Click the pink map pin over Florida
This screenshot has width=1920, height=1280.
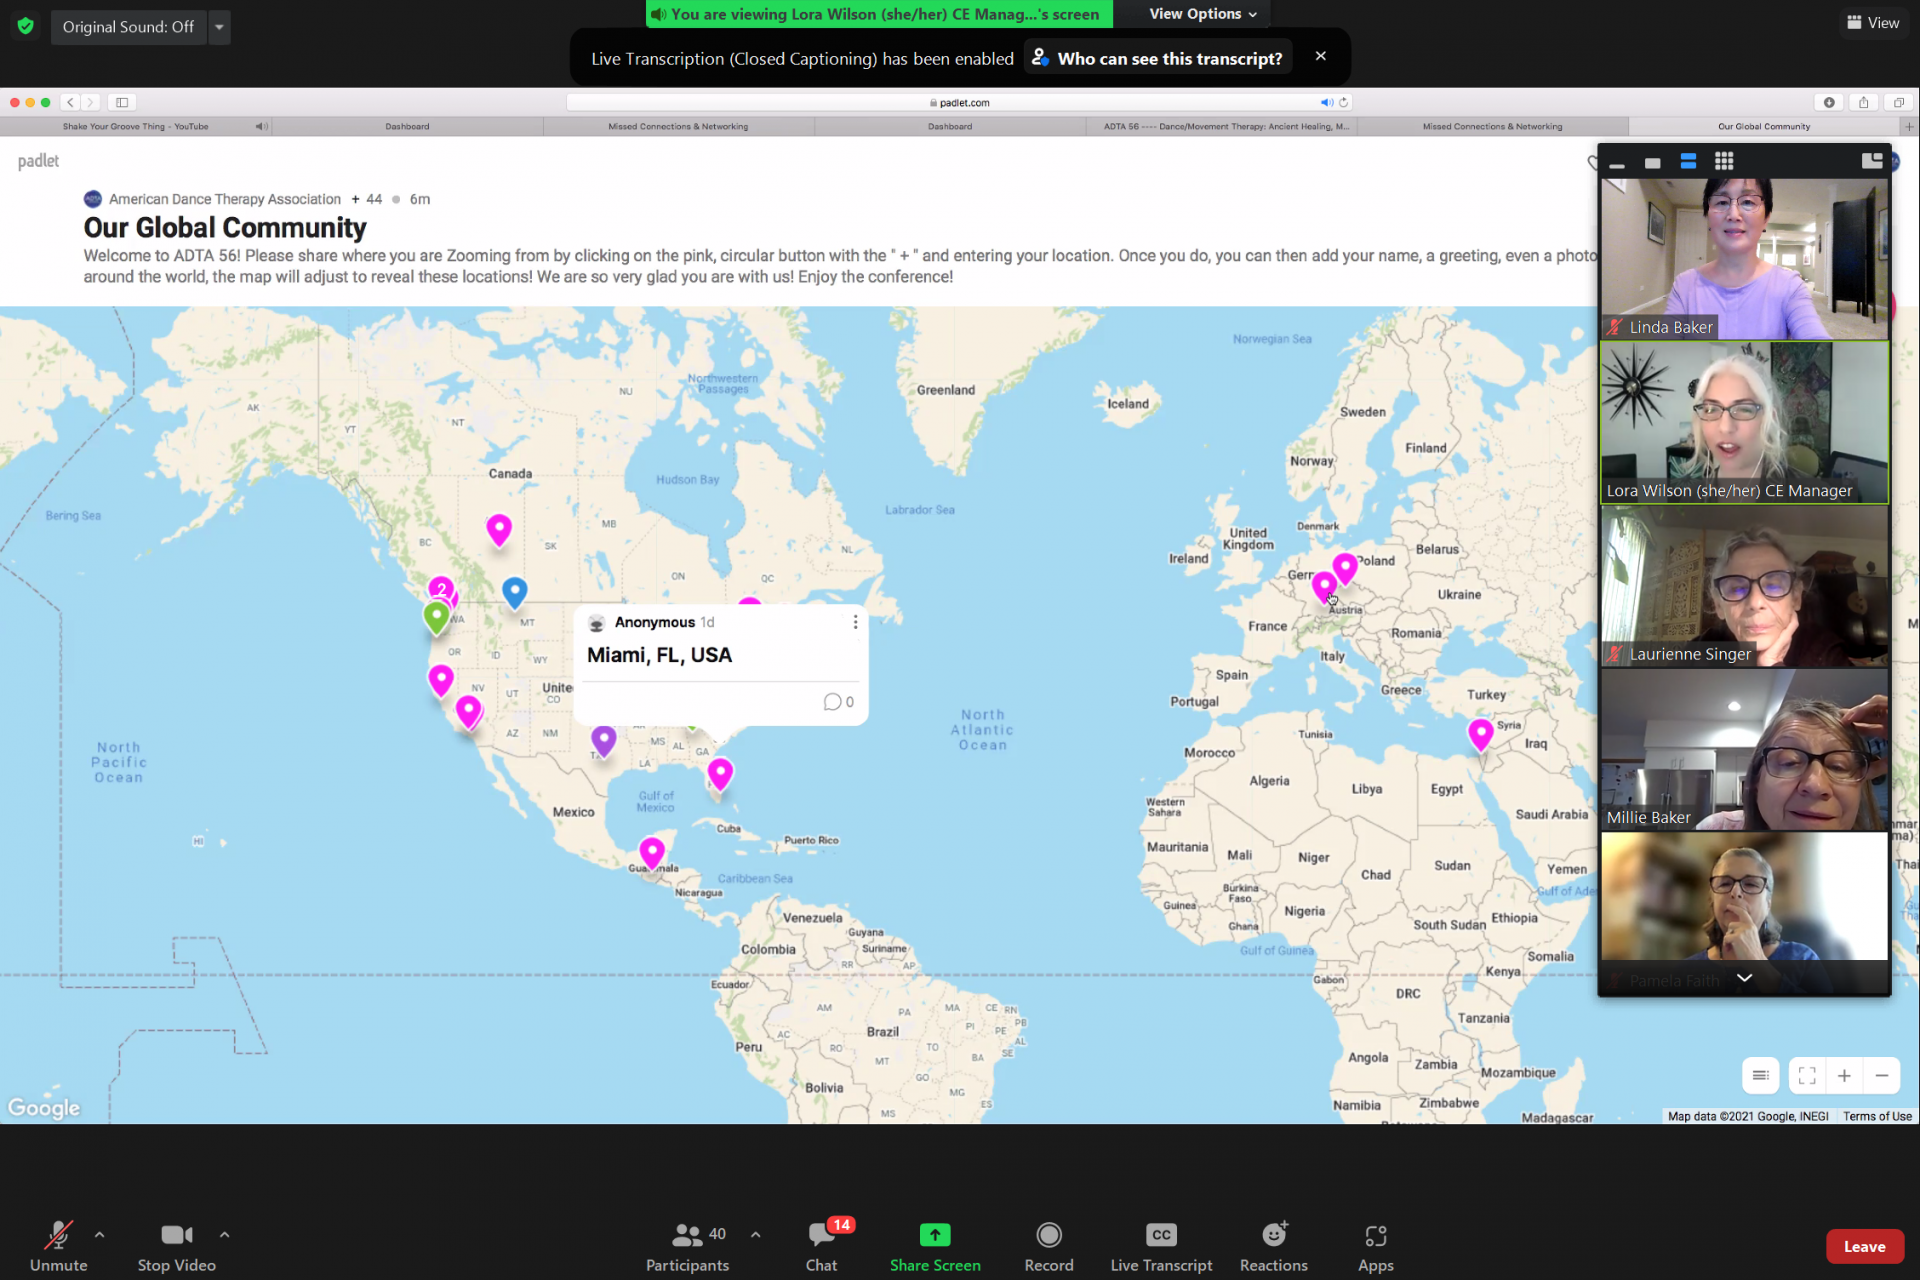tap(720, 774)
